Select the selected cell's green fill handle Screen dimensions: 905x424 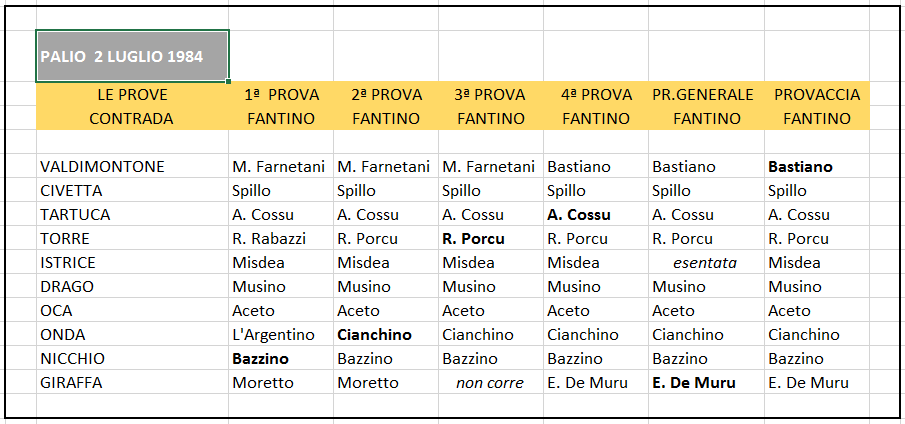click(229, 82)
